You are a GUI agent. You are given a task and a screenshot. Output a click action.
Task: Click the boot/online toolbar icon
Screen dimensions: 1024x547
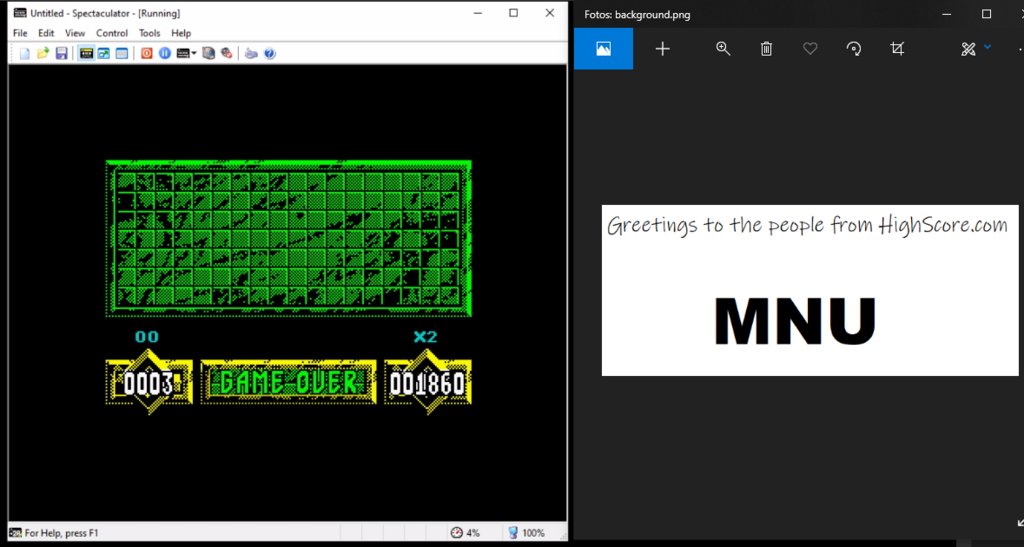[x=251, y=54]
